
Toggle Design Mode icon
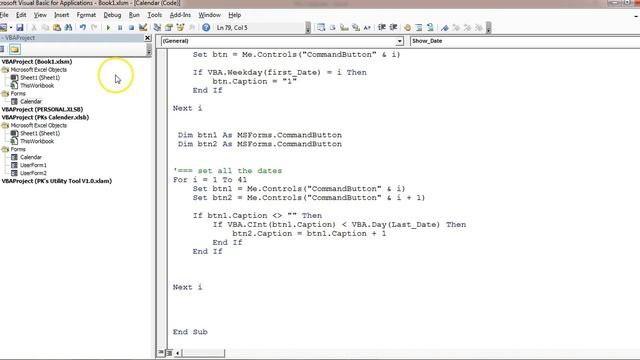(x=143, y=27)
